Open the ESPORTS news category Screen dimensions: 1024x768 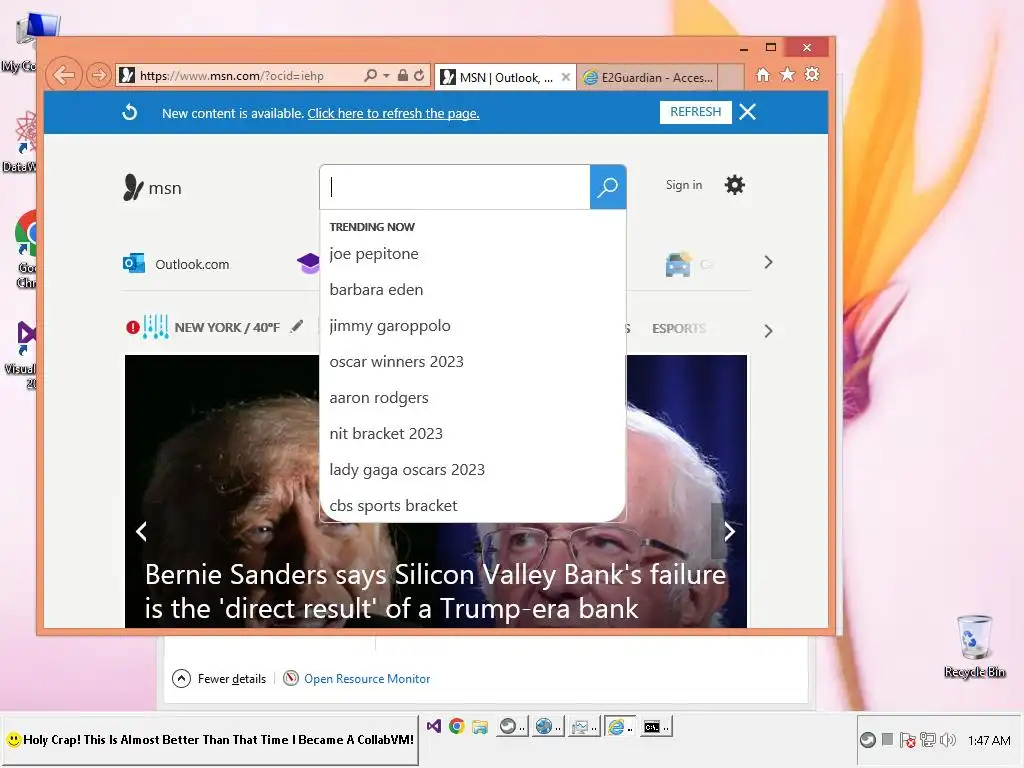click(x=679, y=328)
